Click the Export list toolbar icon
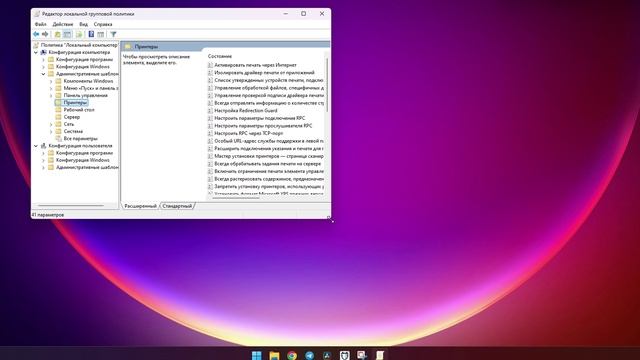The height and width of the screenshot is (360, 640). 79,34
